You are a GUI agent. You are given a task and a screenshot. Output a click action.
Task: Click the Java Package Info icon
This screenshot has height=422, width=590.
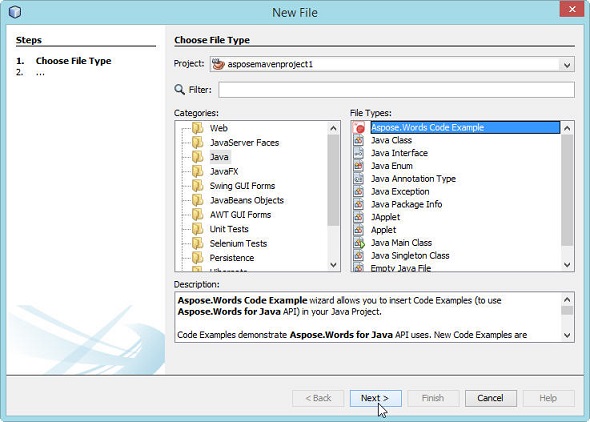pos(359,204)
